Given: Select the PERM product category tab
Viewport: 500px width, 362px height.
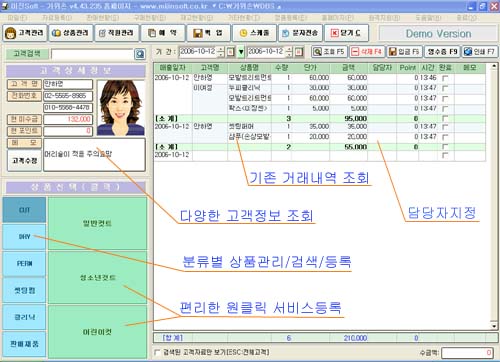Looking at the screenshot, I should click(24, 264).
